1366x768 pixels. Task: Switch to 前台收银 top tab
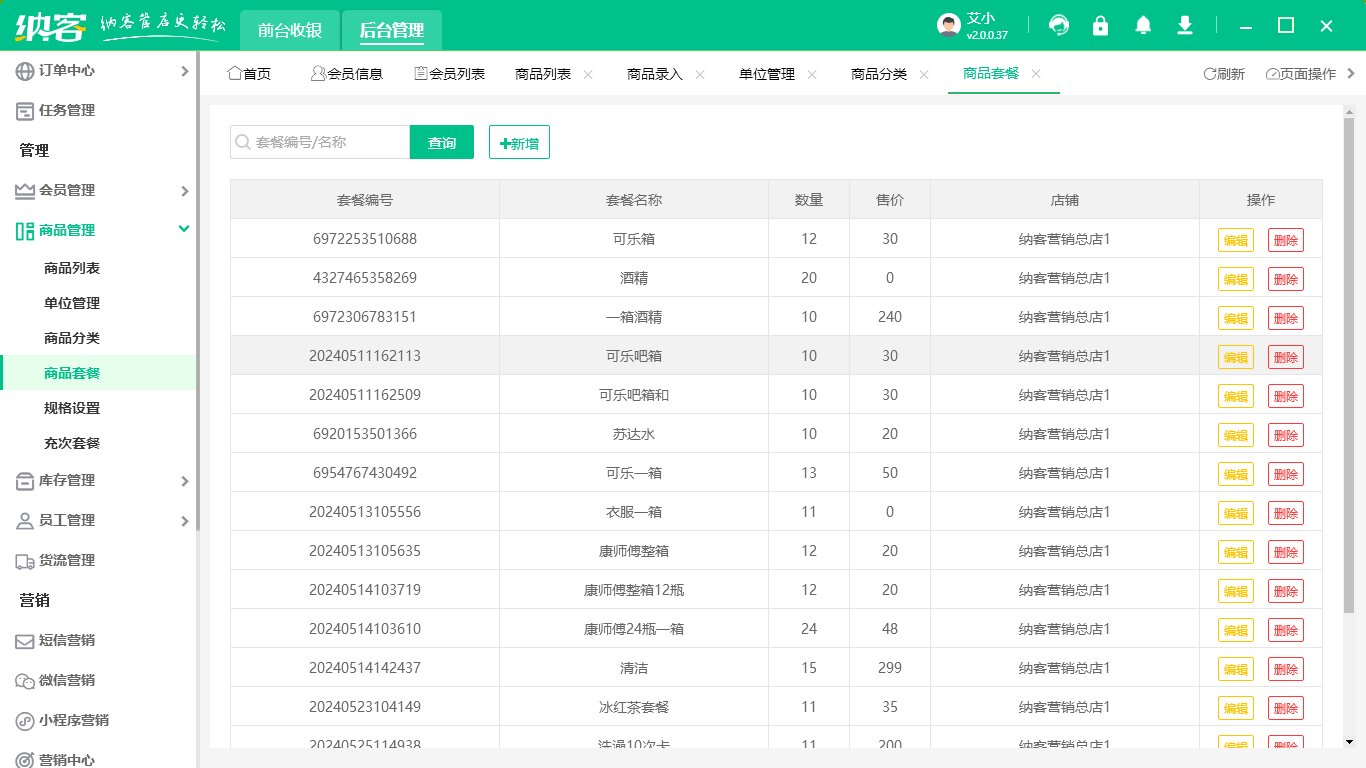pyautogui.click(x=290, y=31)
